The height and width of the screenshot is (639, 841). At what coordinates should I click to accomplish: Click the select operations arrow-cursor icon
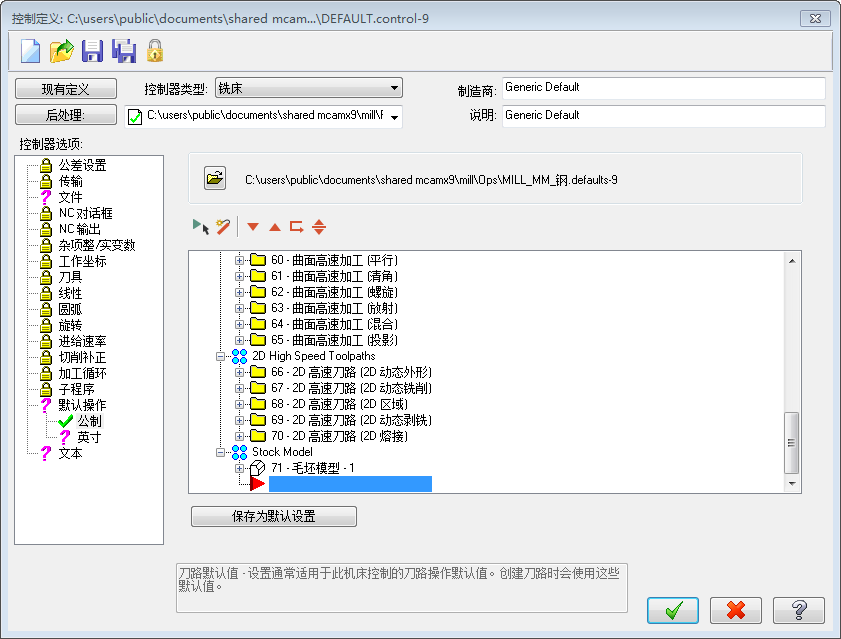201,226
